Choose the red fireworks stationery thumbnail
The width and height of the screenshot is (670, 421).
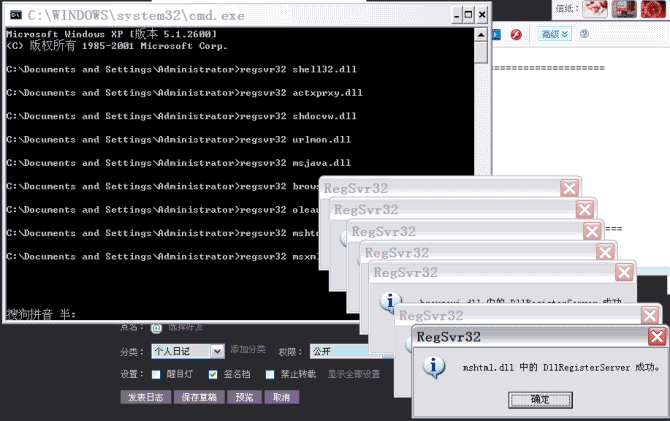(x=653, y=9)
